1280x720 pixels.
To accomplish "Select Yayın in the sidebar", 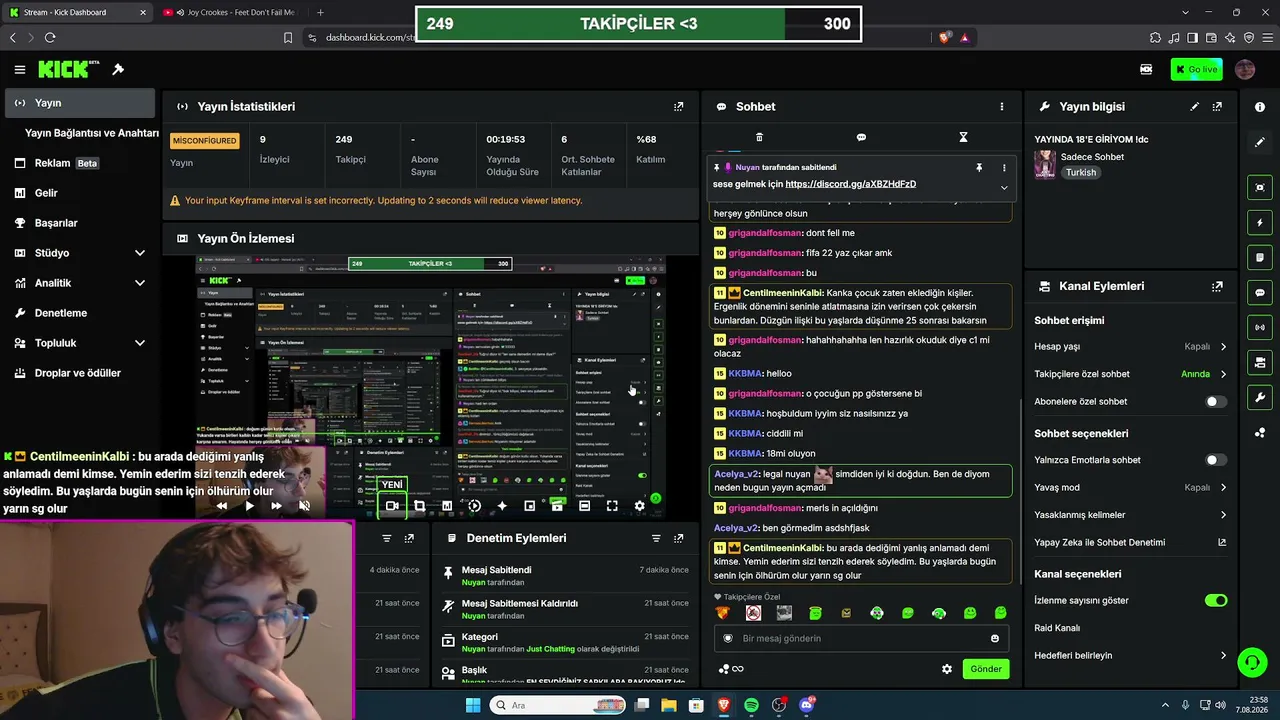I will 82,103.
